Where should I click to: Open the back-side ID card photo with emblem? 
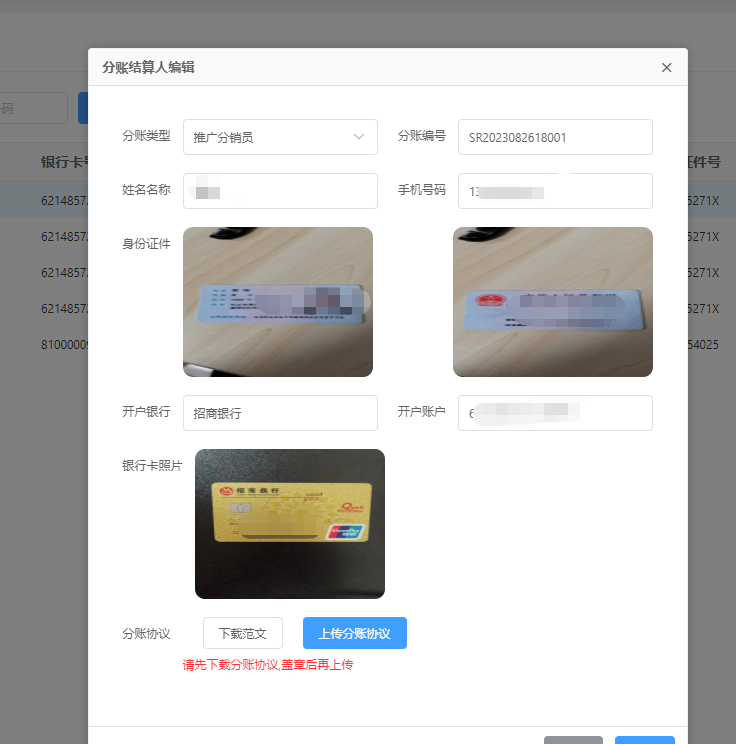pos(552,302)
